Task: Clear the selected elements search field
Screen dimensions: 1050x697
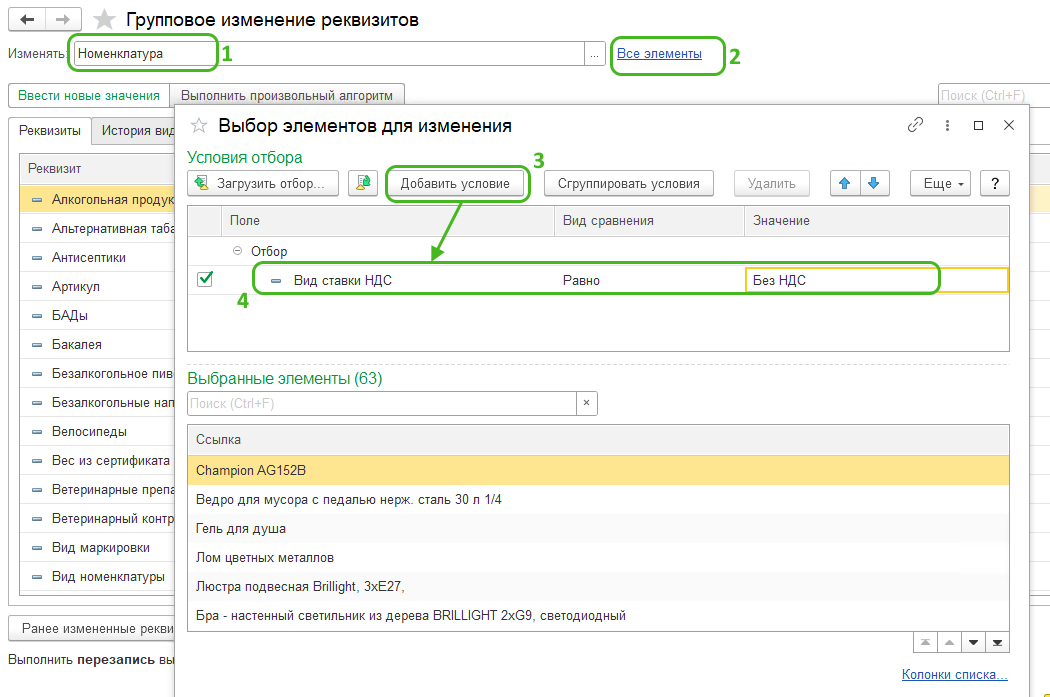Action: pyautogui.click(x=587, y=403)
